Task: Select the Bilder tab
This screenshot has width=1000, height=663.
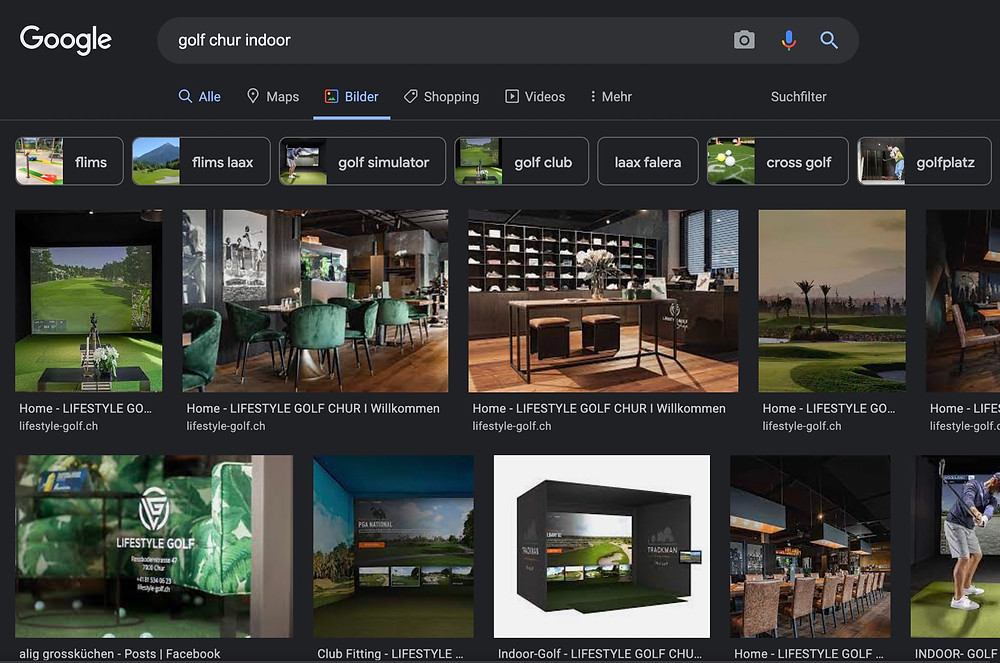Action: (351, 96)
